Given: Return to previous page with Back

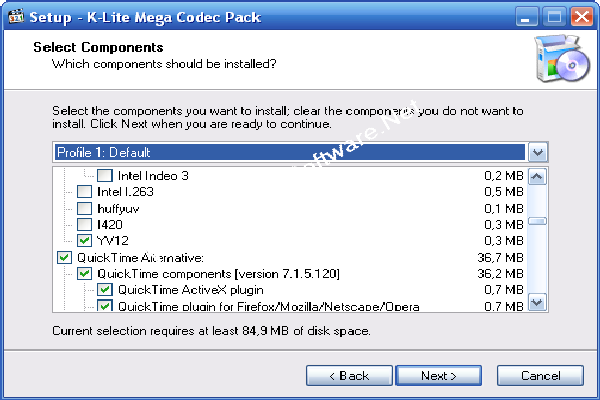Looking at the screenshot, I should tap(349, 376).
